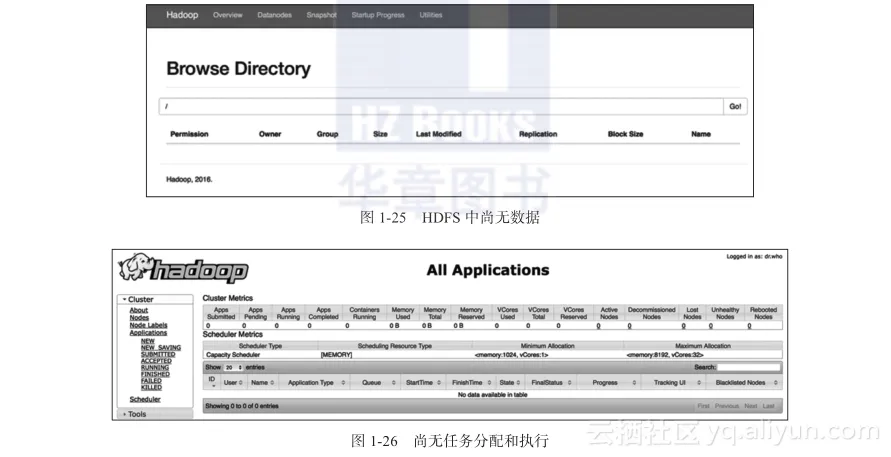Viewport: 891px width, 457px height.
Task: Click the Next pagination button
Action: (x=751, y=406)
